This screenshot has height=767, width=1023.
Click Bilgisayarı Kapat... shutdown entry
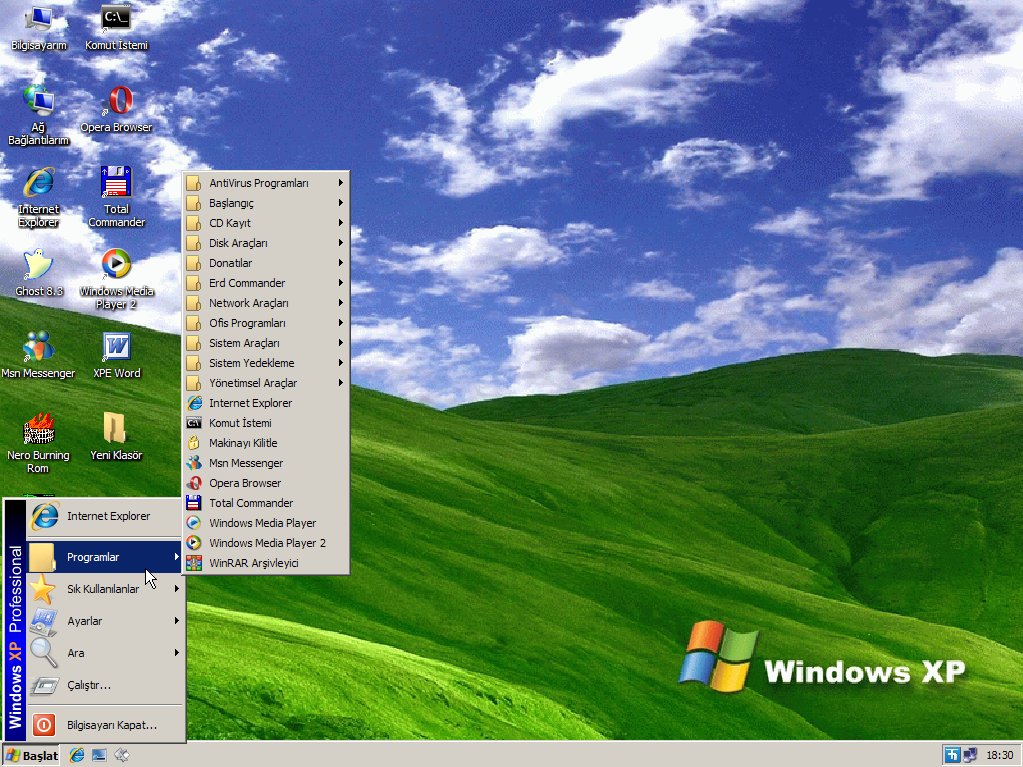(x=105, y=725)
